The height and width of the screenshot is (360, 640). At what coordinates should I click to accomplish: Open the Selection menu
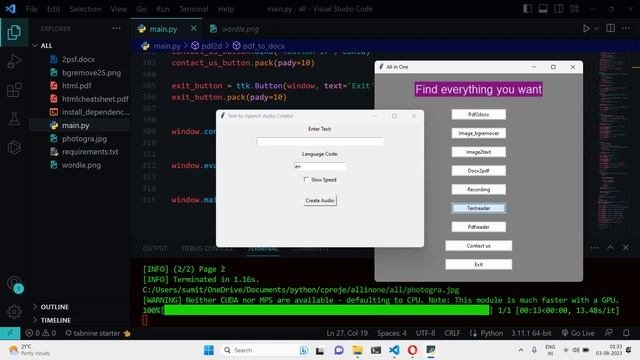coord(85,9)
